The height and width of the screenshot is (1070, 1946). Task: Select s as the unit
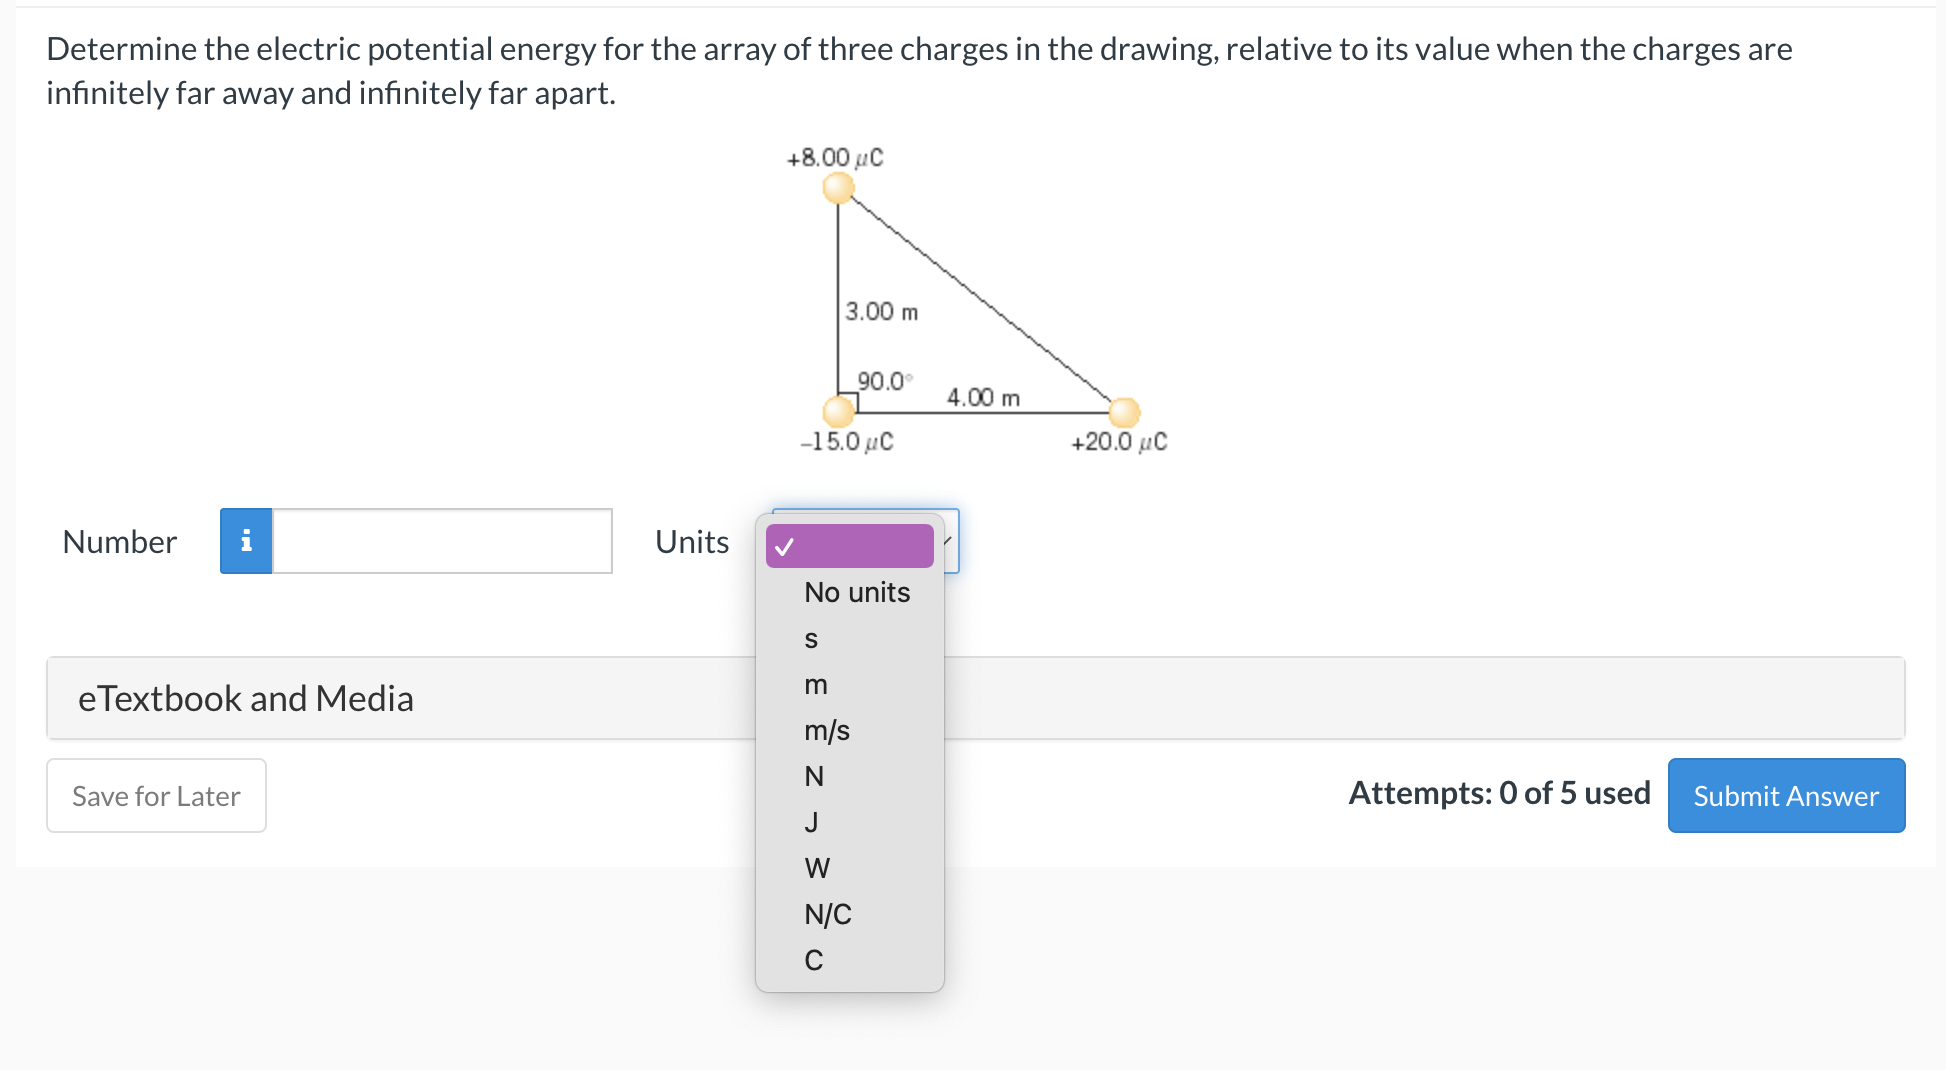pos(812,638)
